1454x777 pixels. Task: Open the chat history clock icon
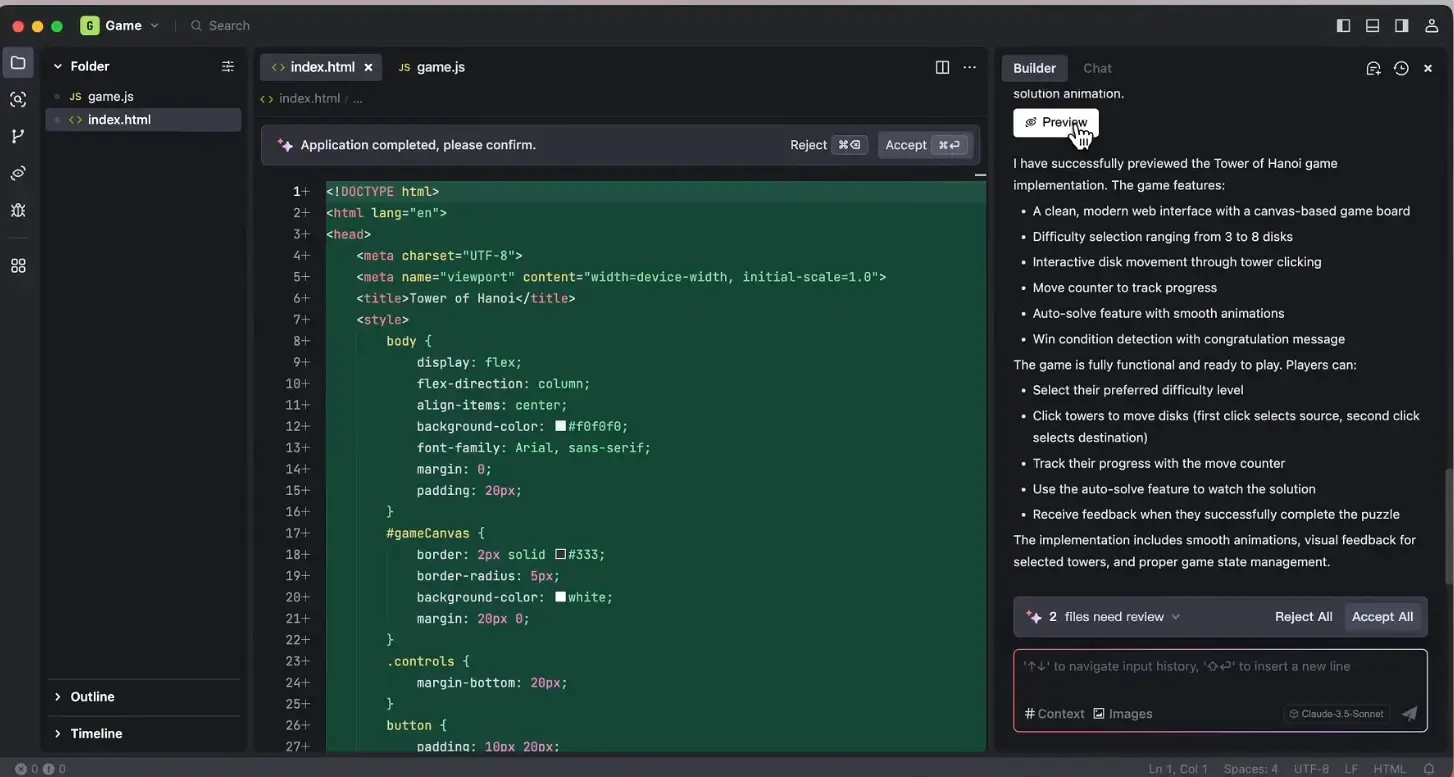(x=1401, y=68)
